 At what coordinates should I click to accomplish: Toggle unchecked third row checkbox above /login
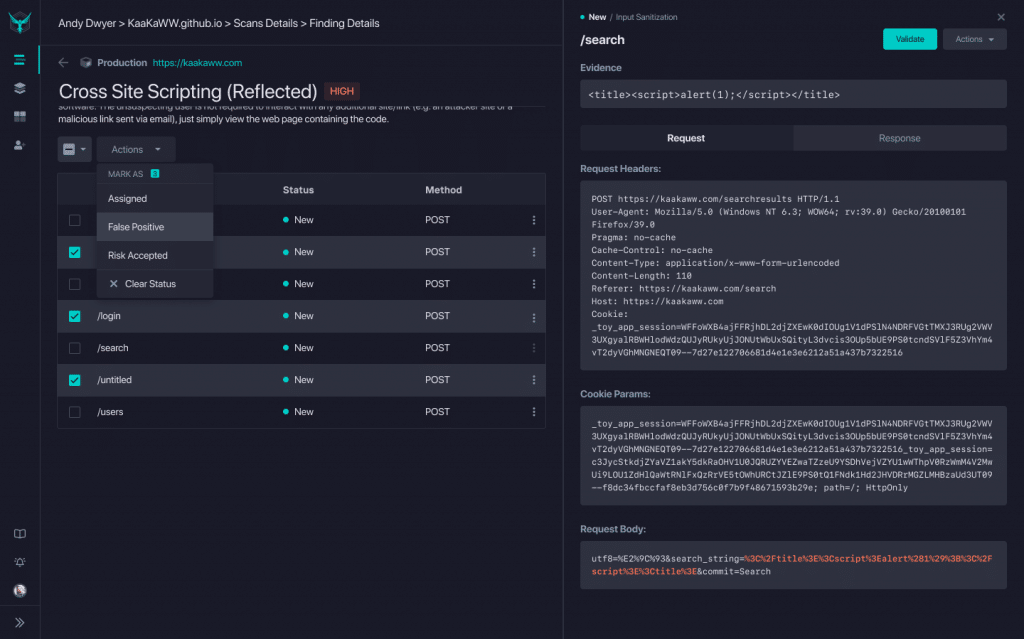74,284
